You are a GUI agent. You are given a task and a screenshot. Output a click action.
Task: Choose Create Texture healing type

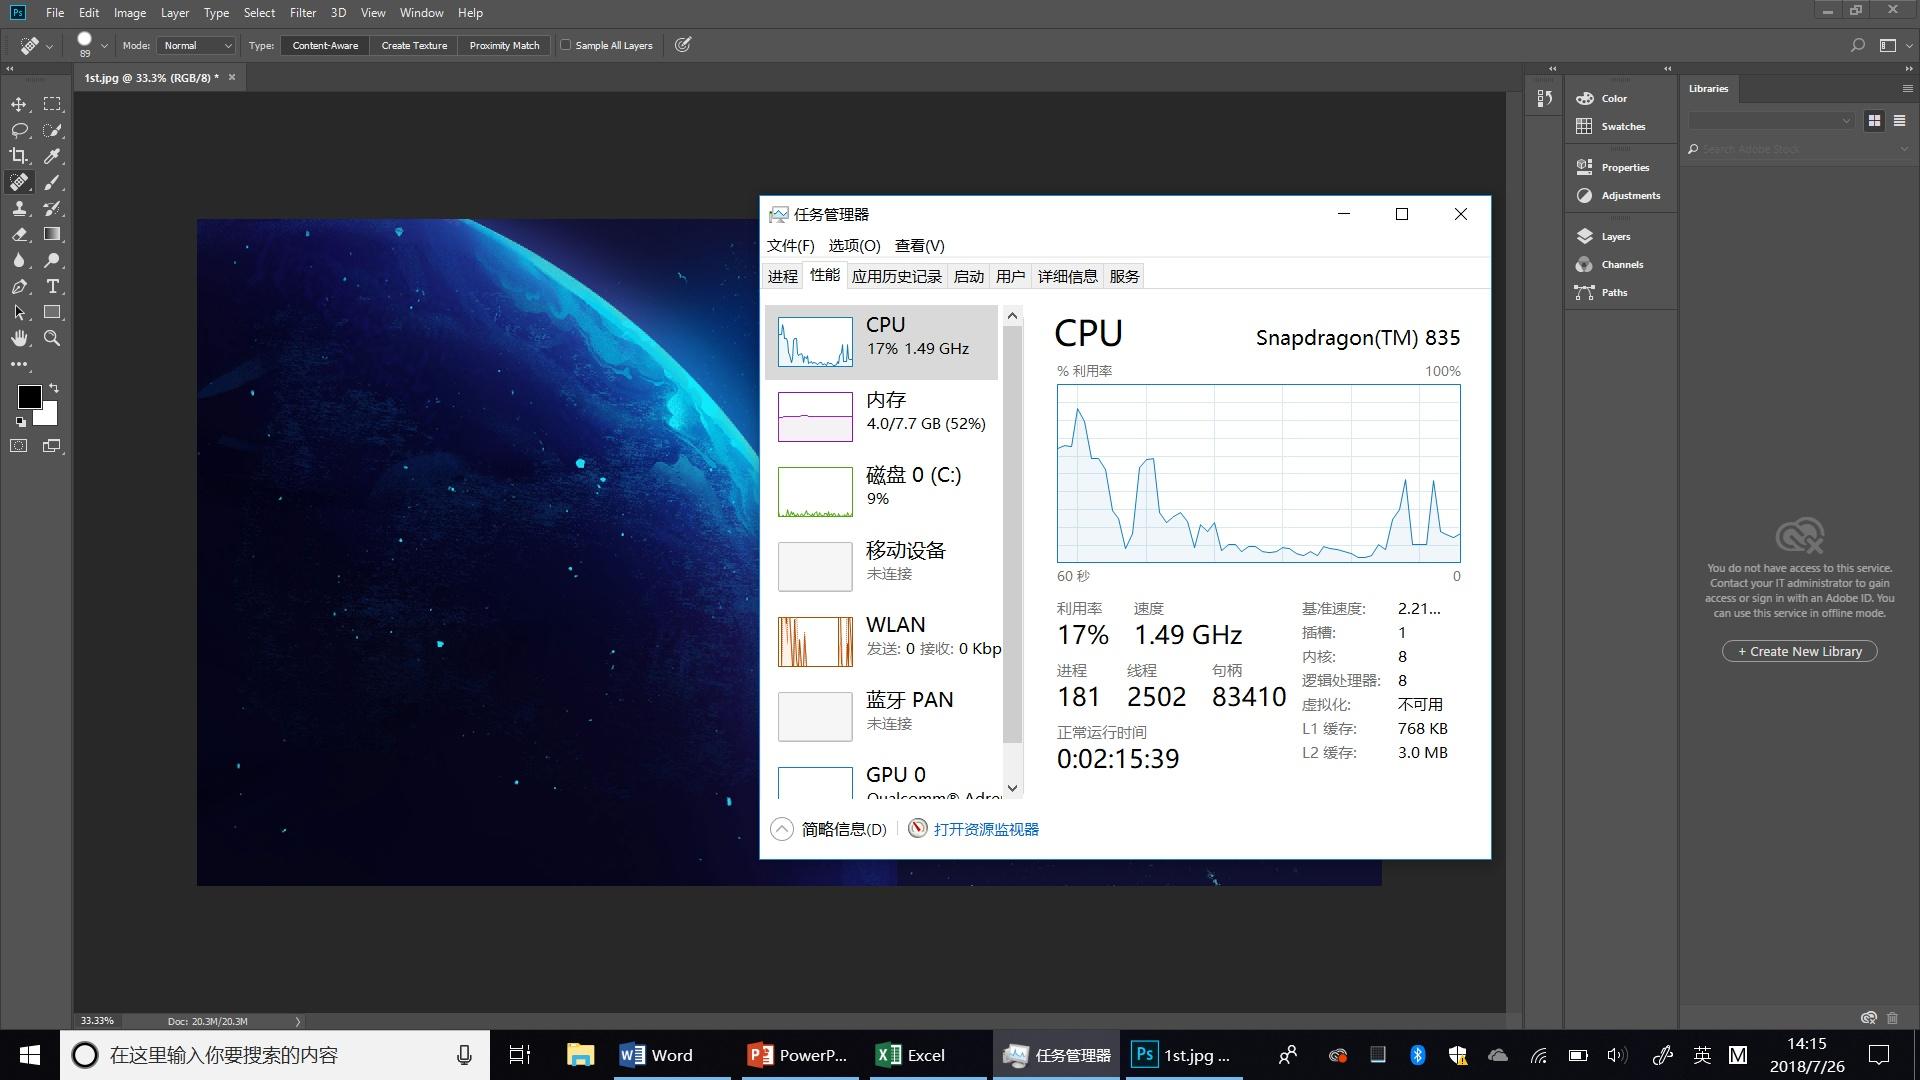(414, 45)
